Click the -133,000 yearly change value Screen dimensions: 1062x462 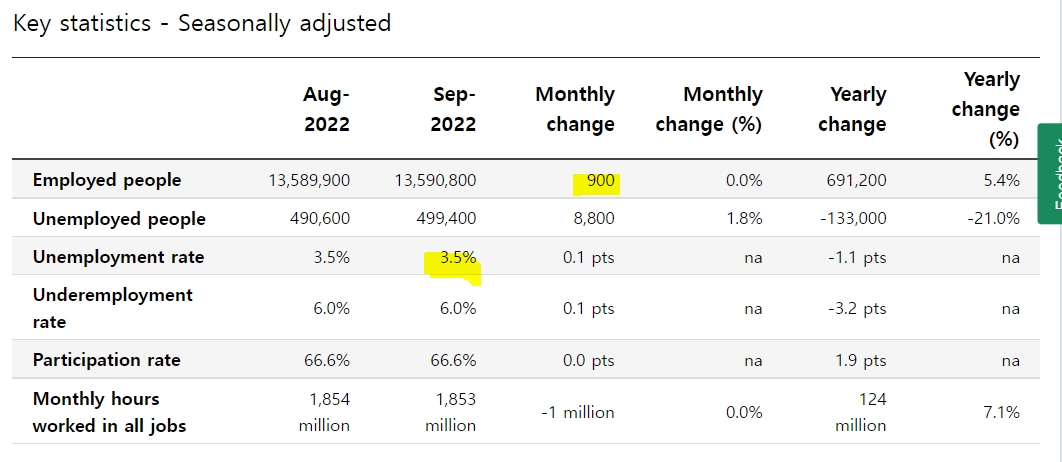(x=851, y=219)
